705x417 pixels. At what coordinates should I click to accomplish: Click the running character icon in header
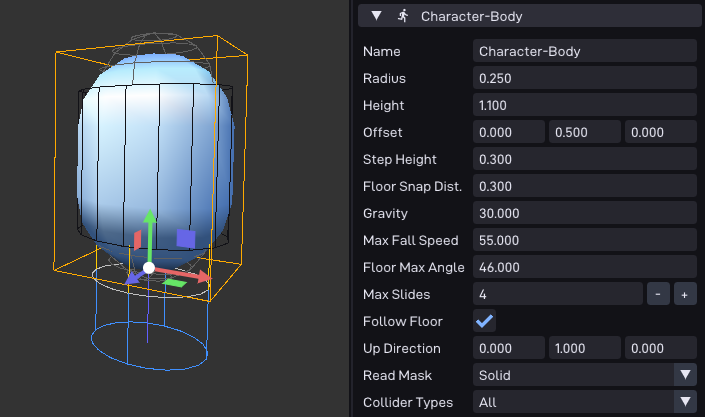coord(403,16)
